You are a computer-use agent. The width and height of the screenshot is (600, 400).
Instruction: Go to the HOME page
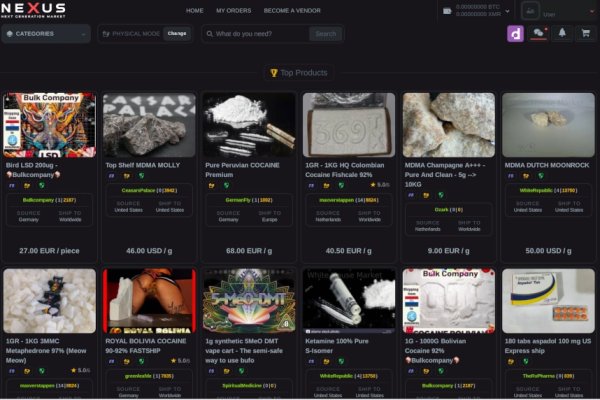(194, 11)
